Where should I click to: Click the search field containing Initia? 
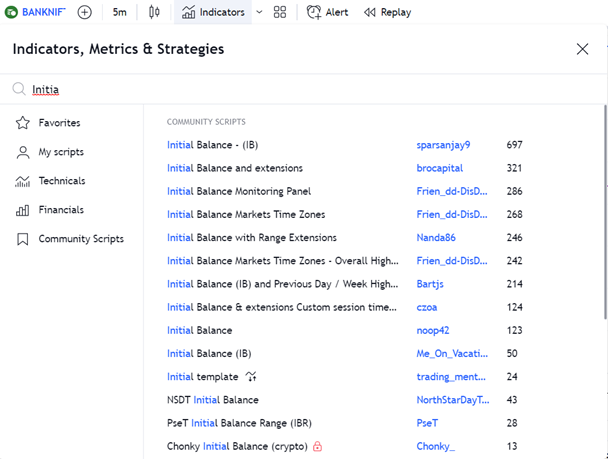302,89
